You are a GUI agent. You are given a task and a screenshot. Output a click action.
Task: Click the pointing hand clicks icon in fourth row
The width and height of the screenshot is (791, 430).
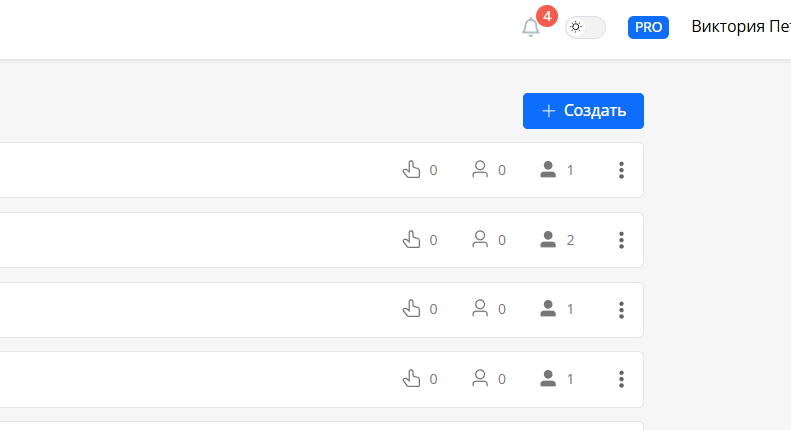(411, 379)
